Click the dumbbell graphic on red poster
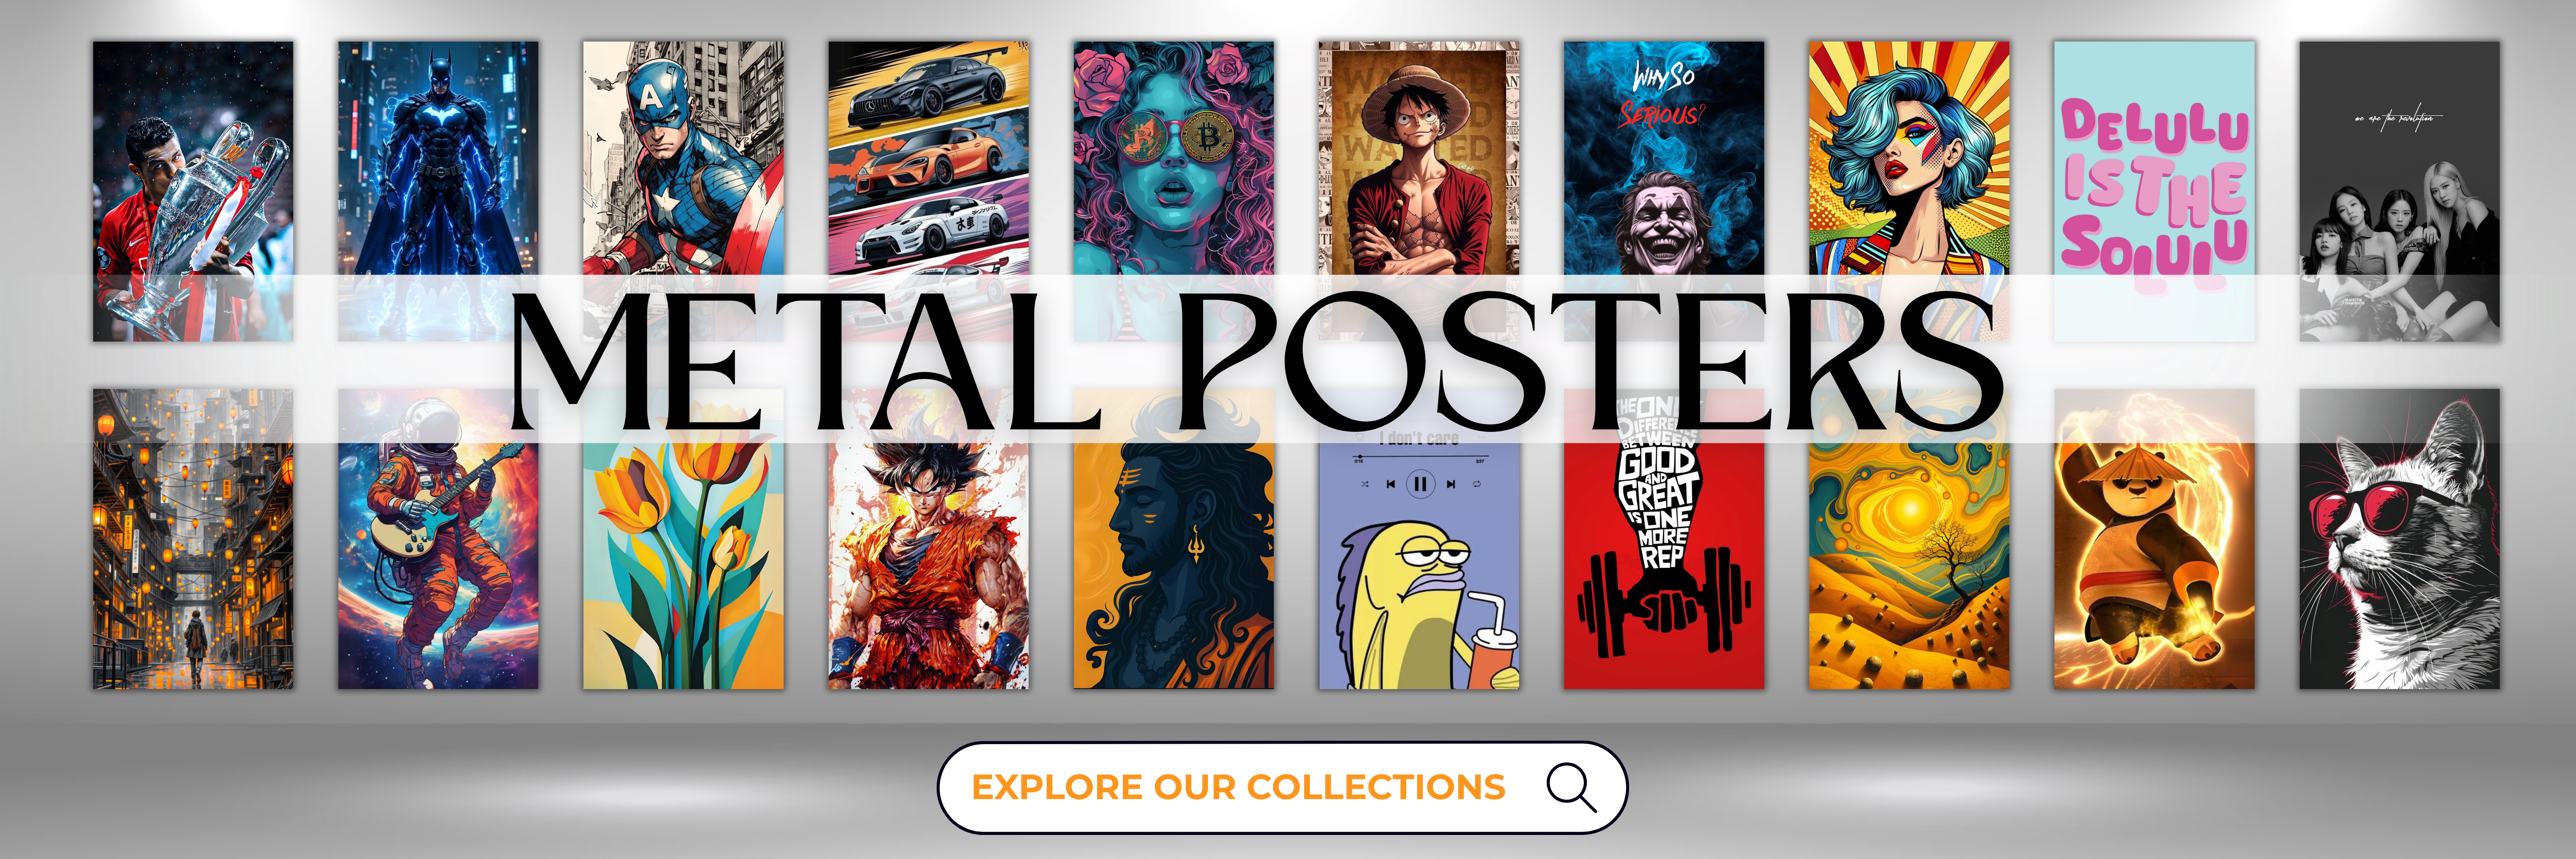2576x859 pixels. (1663, 606)
